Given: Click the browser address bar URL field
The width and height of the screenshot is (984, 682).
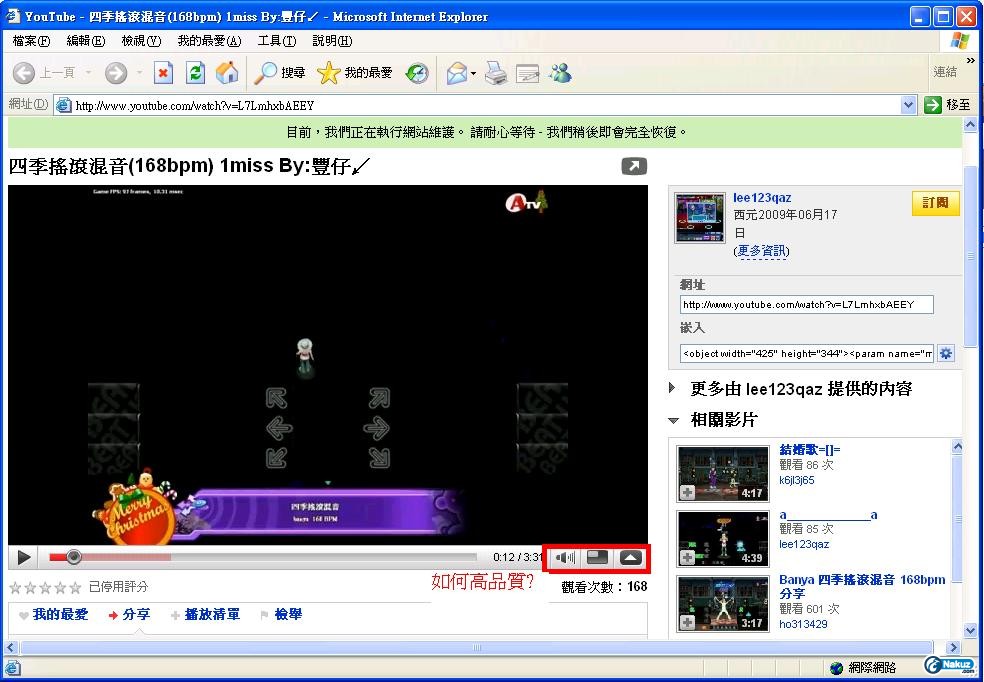Looking at the screenshot, I should (x=486, y=105).
